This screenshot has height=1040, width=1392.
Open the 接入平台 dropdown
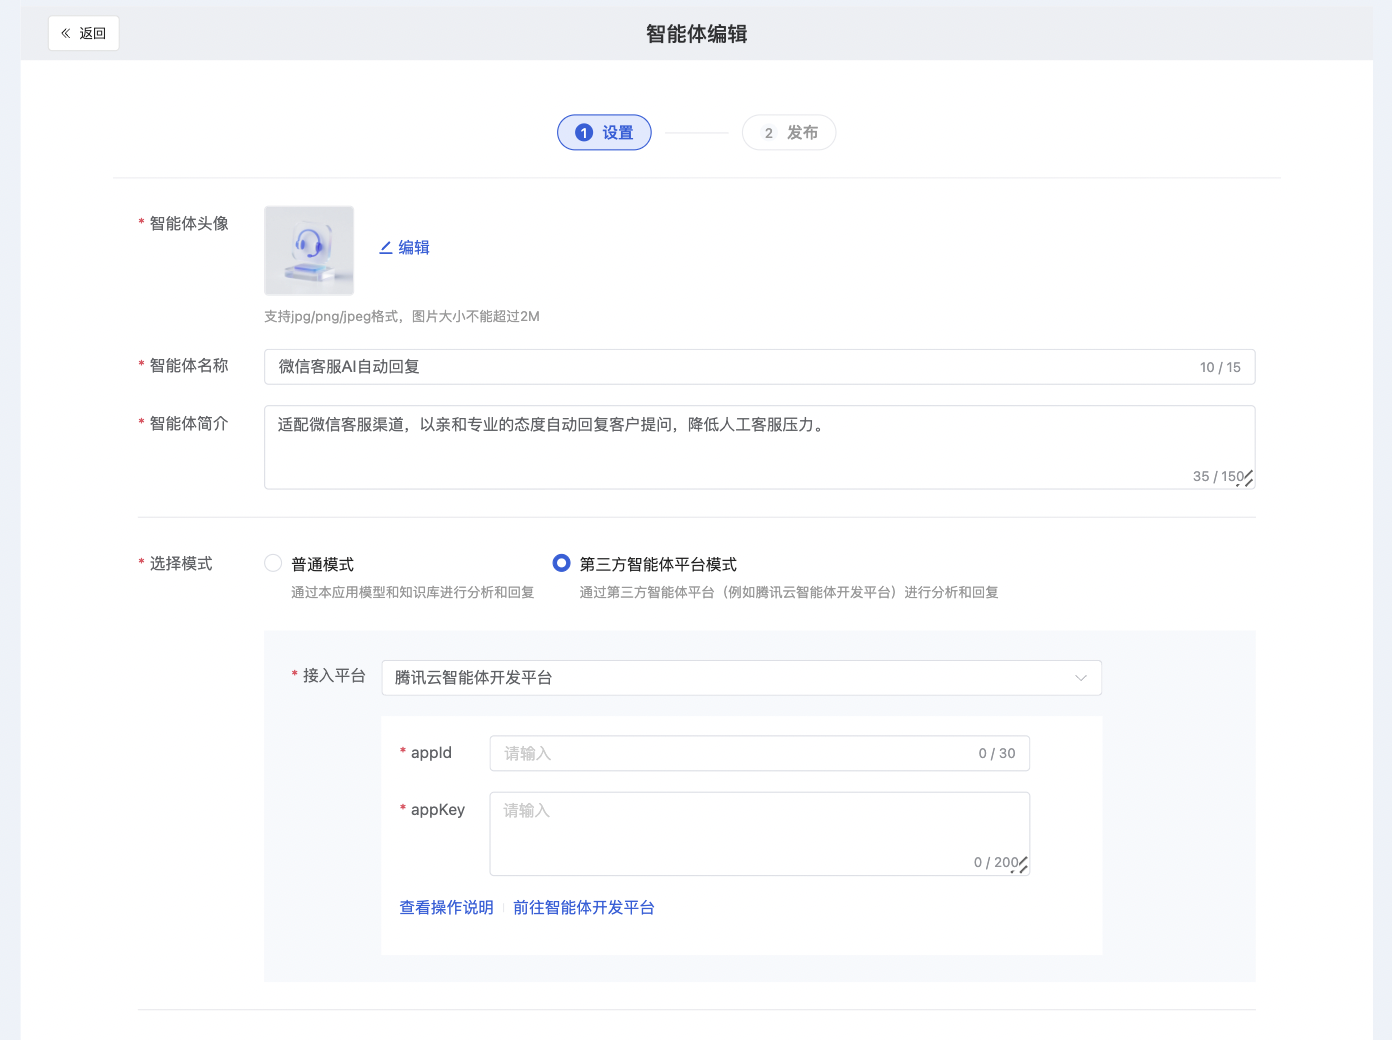(741, 678)
